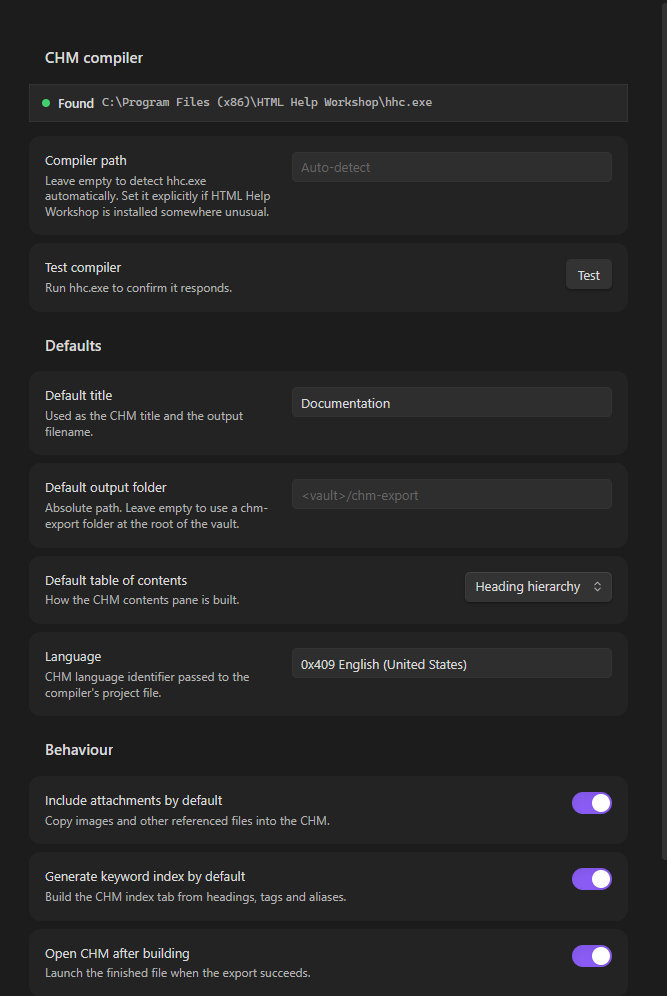Select the hhc.exe found path text
The width and height of the screenshot is (667, 996).
pyautogui.click(x=267, y=102)
